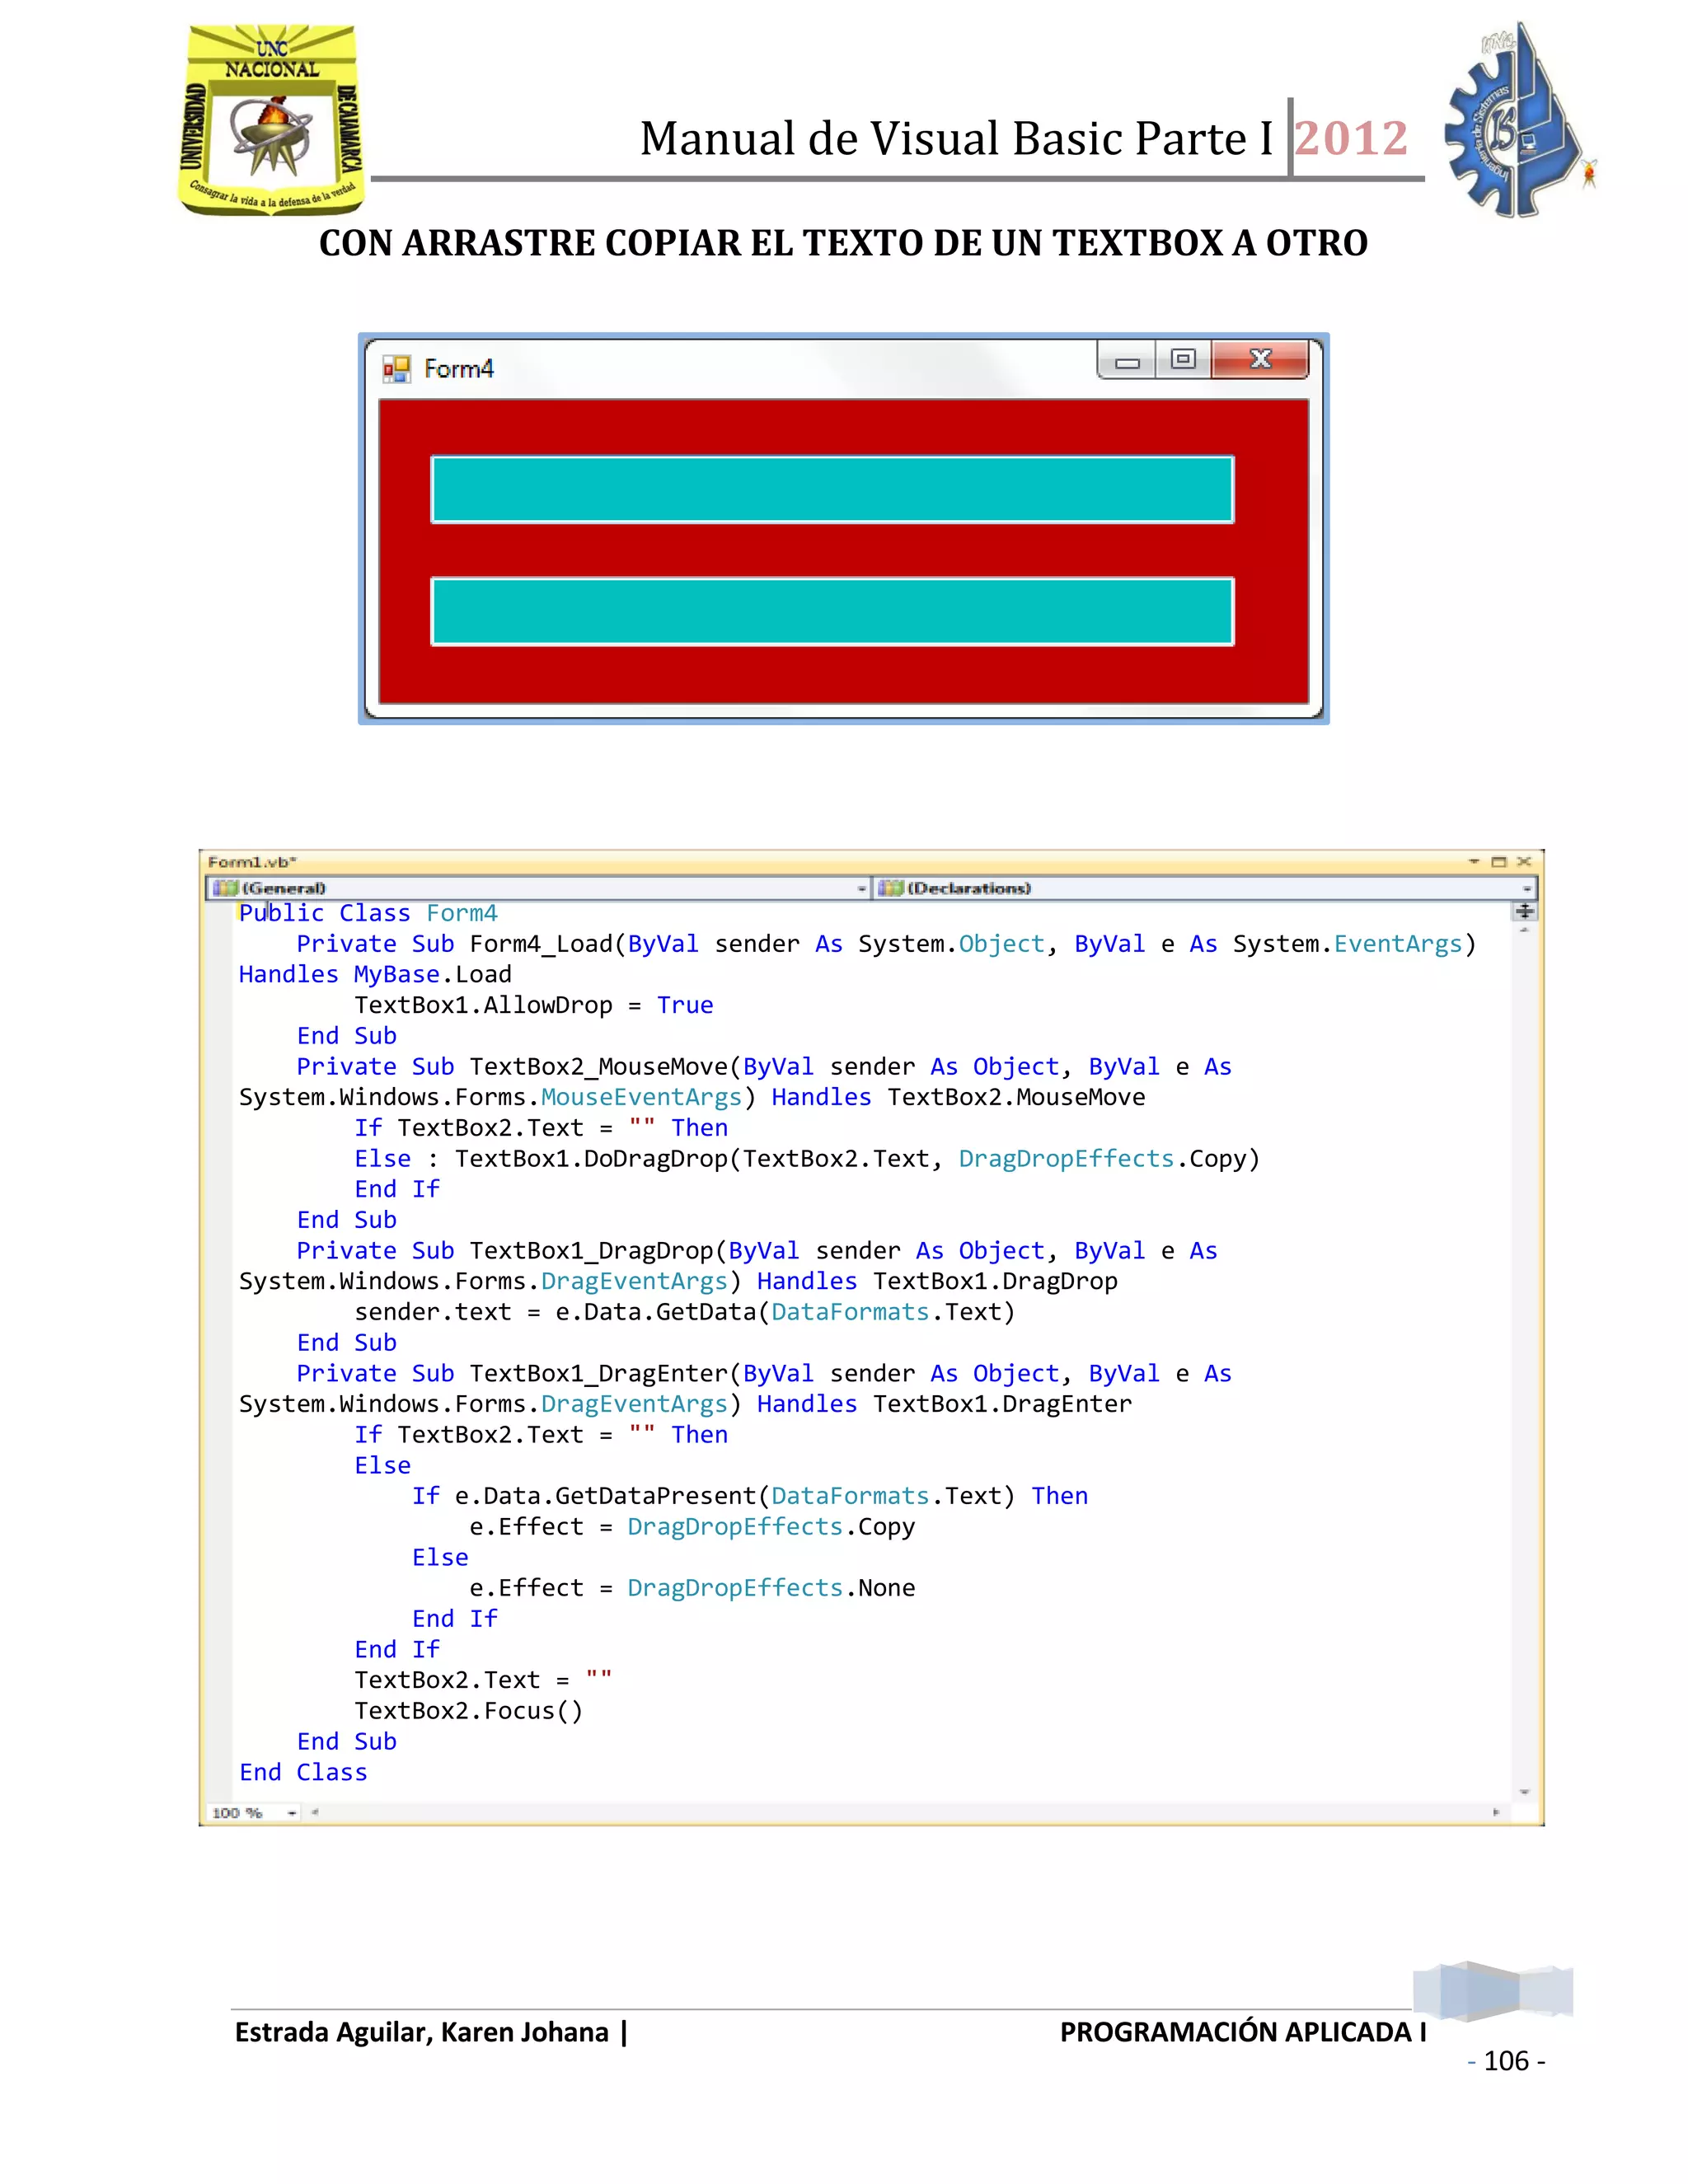Open the 100 % zoom dropdown
This screenshot has height=2184, width=1688.
(x=292, y=1813)
